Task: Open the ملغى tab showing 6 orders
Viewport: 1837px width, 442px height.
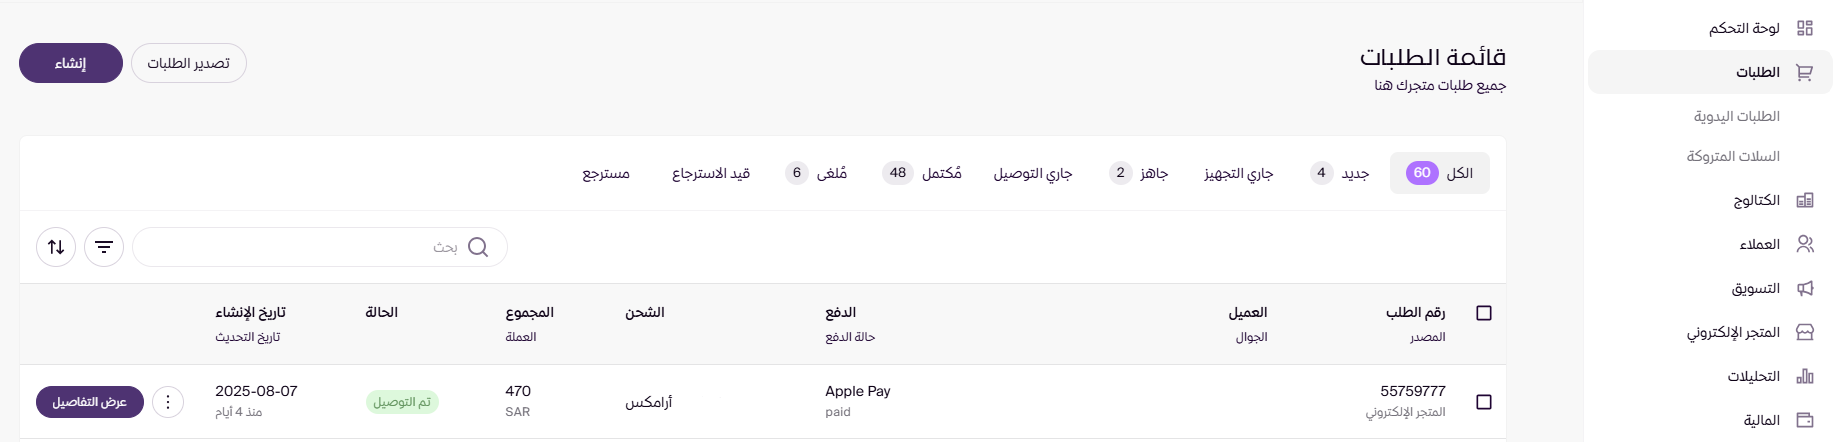Action: (x=816, y=173)
